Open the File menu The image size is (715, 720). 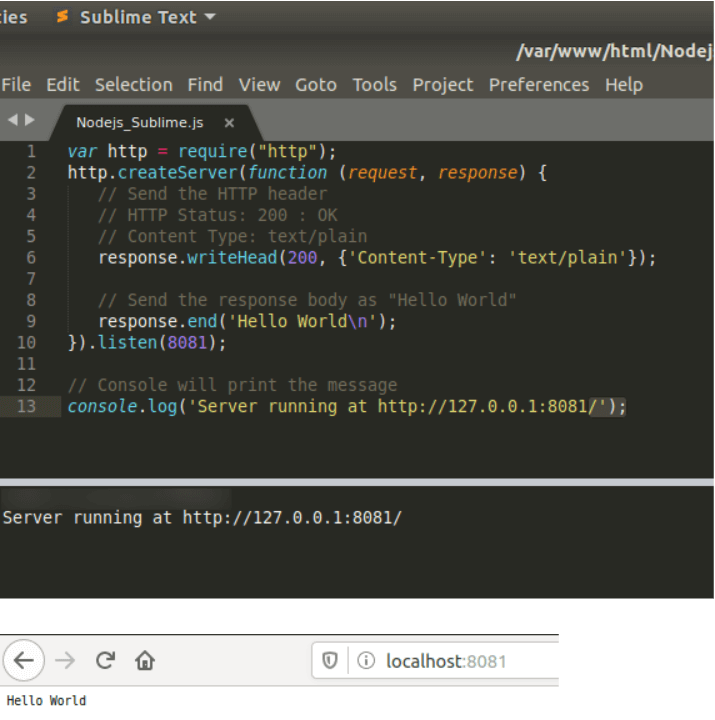coord(16,85)
